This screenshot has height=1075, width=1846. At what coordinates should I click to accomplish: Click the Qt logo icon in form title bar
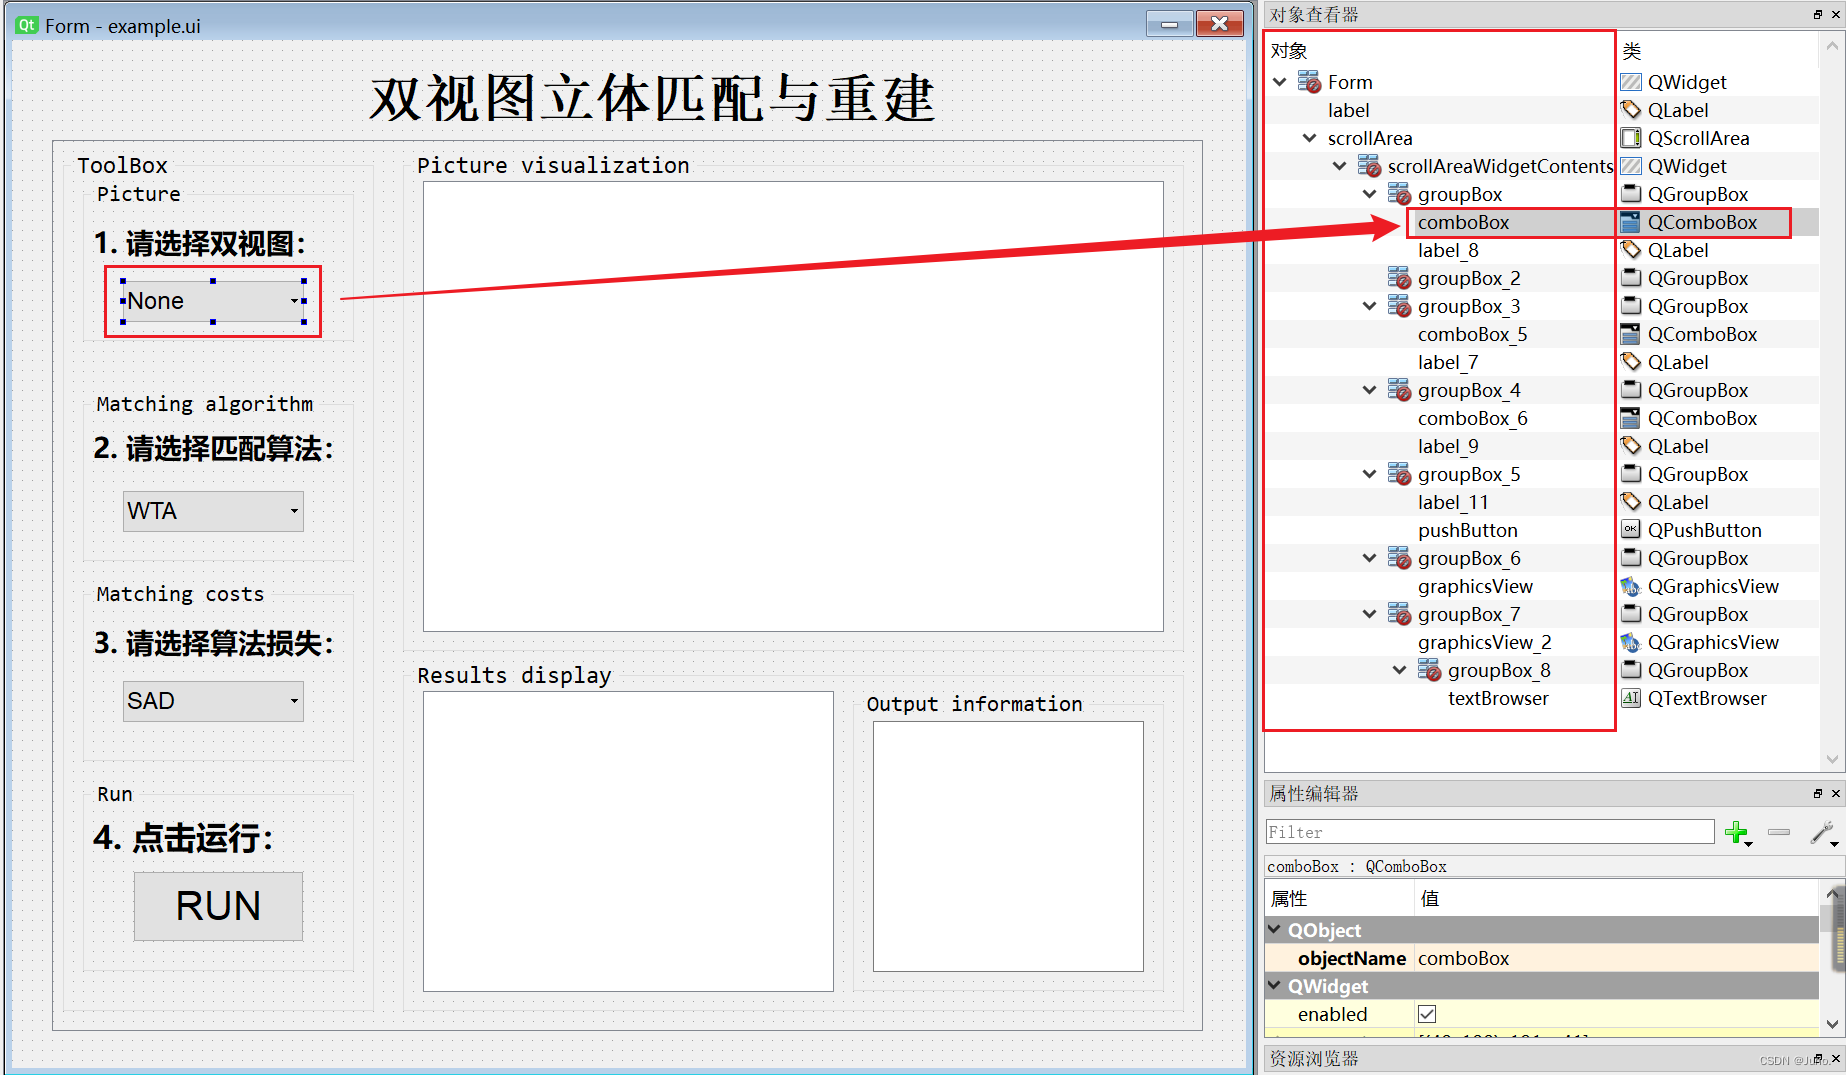(27, 25)
